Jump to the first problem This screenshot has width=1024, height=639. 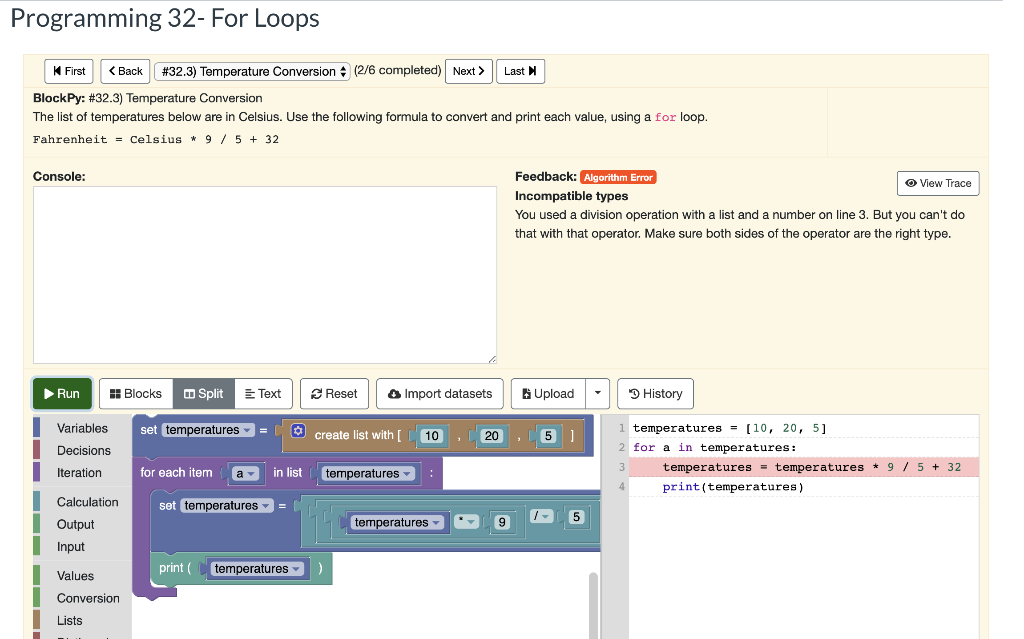click(68, 71)
